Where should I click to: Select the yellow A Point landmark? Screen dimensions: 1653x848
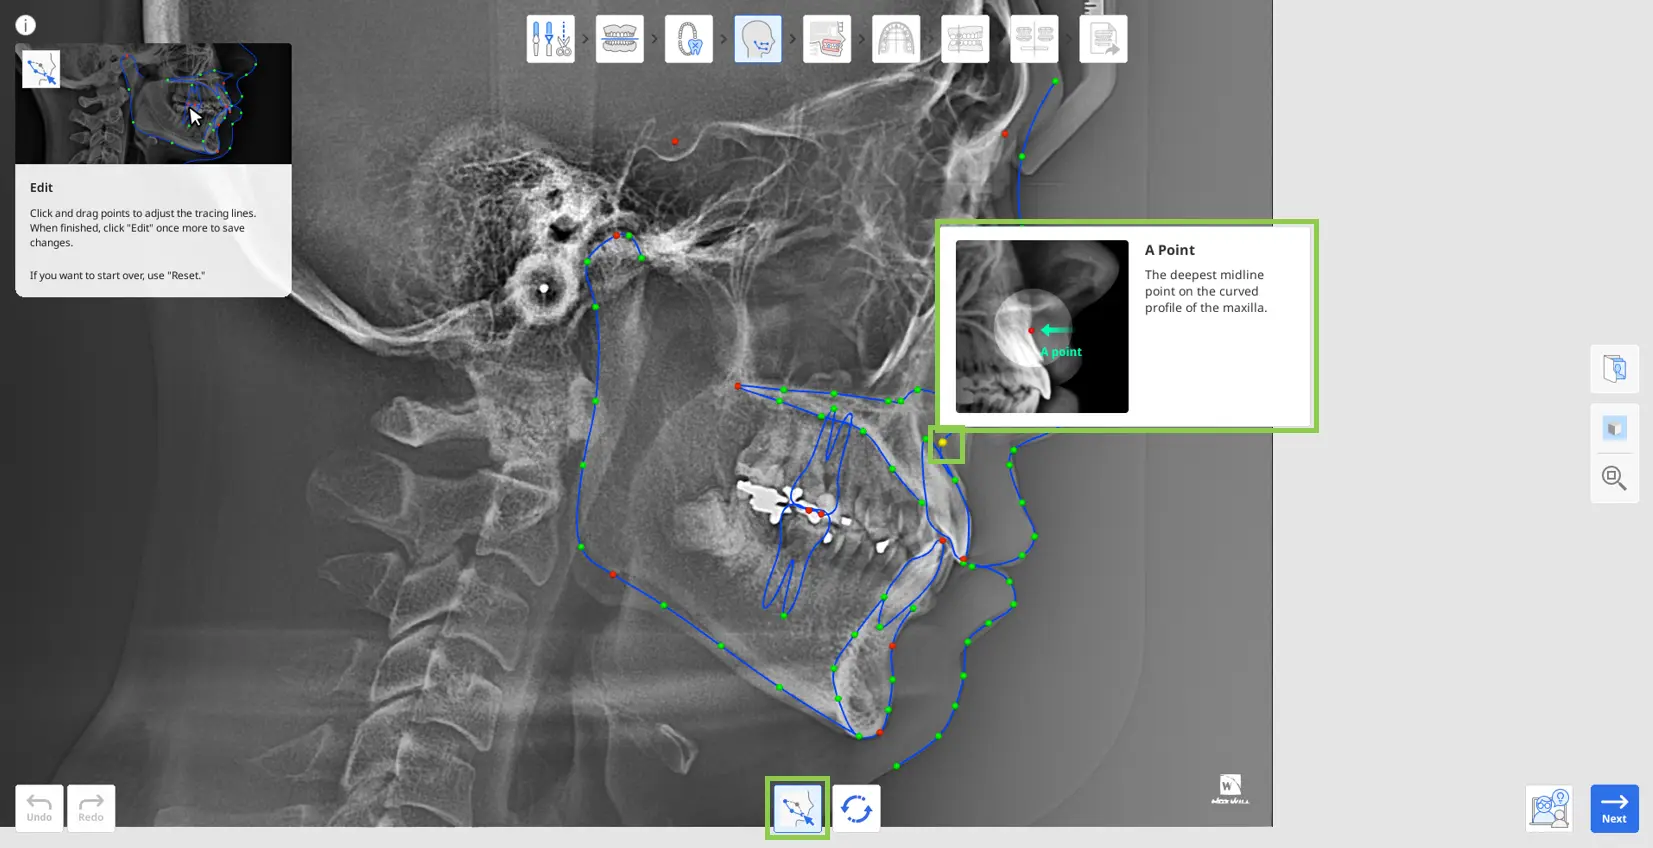coord(943,442)
